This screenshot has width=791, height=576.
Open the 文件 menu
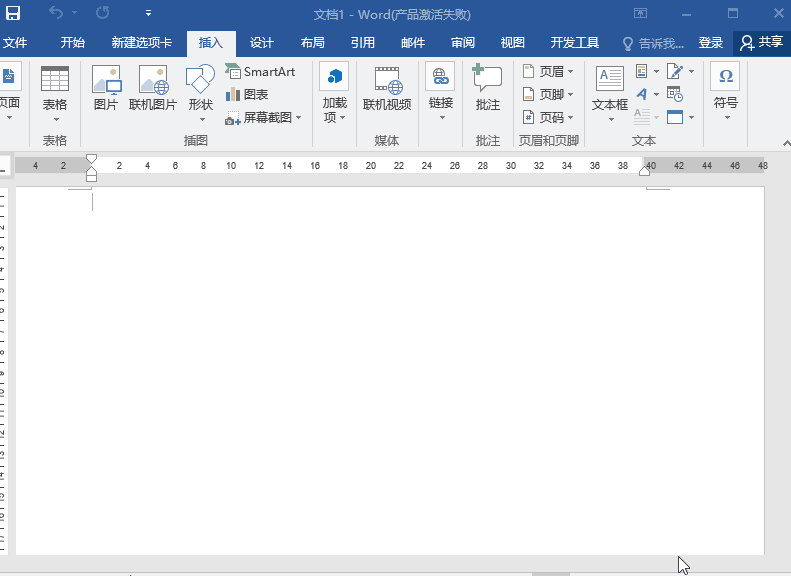tap(14, 43)
